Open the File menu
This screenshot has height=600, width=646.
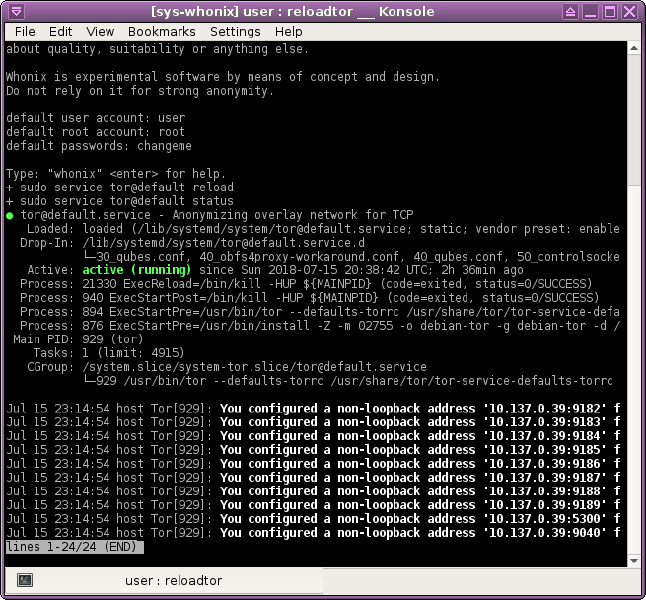point(25,32)
